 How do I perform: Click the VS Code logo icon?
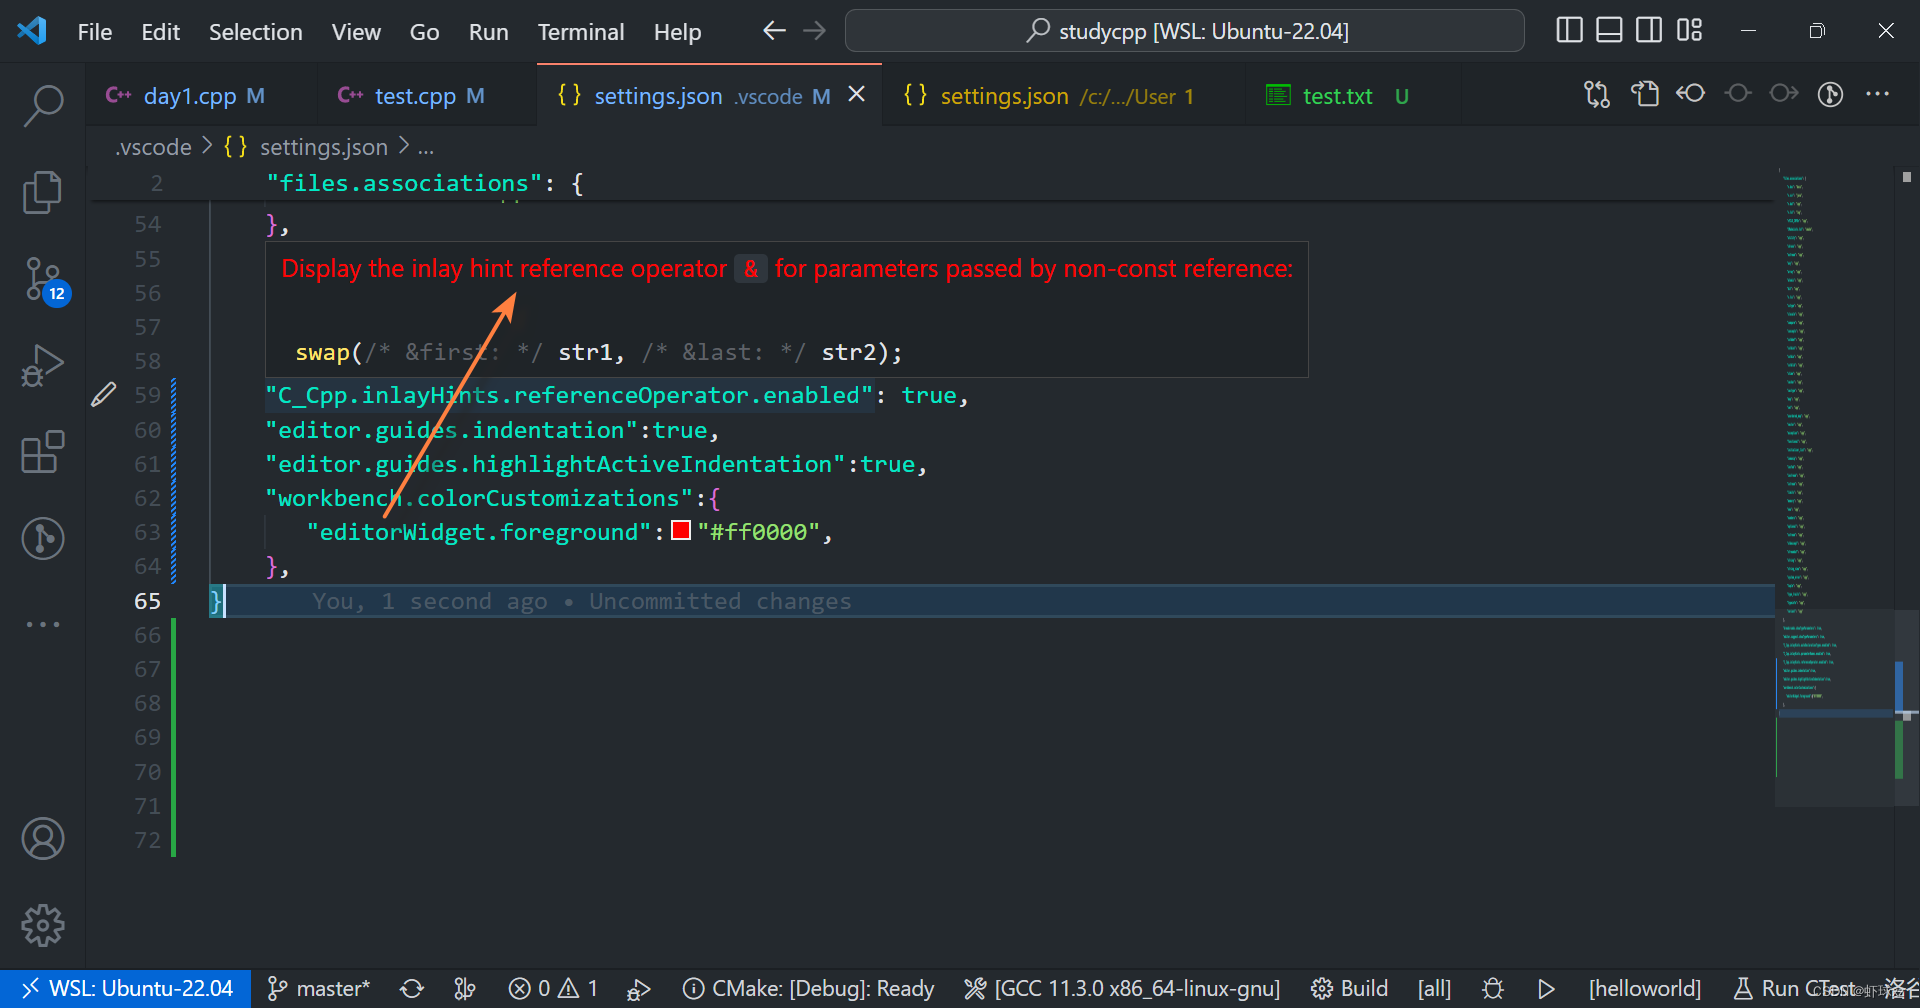[x=32, y=31]
